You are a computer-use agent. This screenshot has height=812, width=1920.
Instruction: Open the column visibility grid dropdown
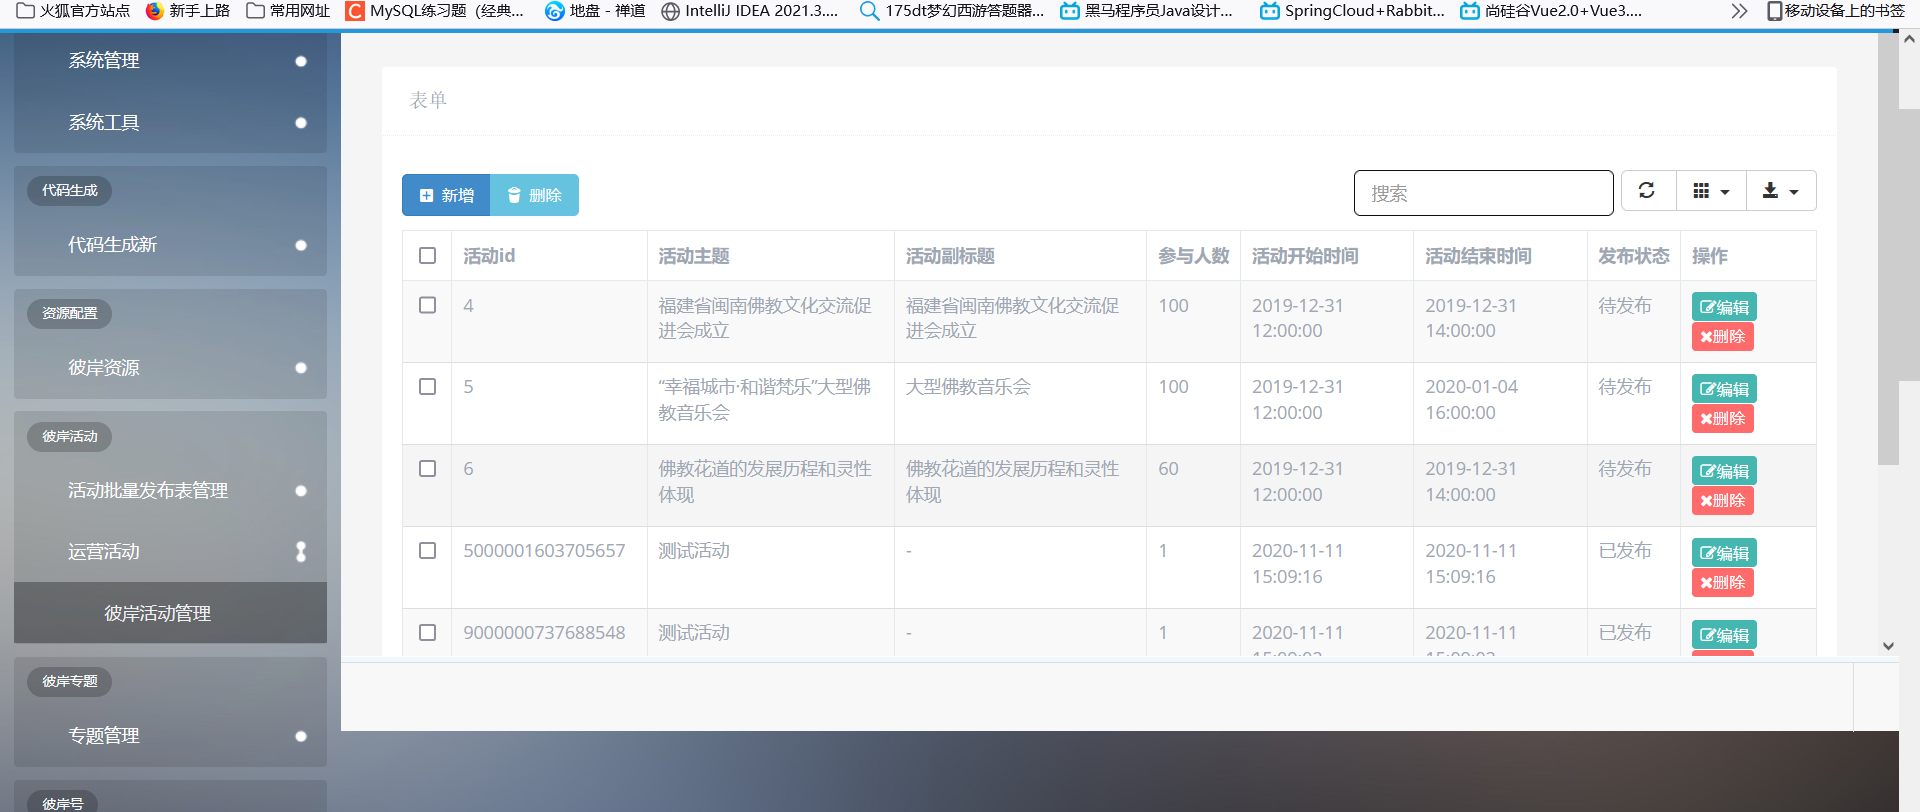click(x=1711, y=190)
